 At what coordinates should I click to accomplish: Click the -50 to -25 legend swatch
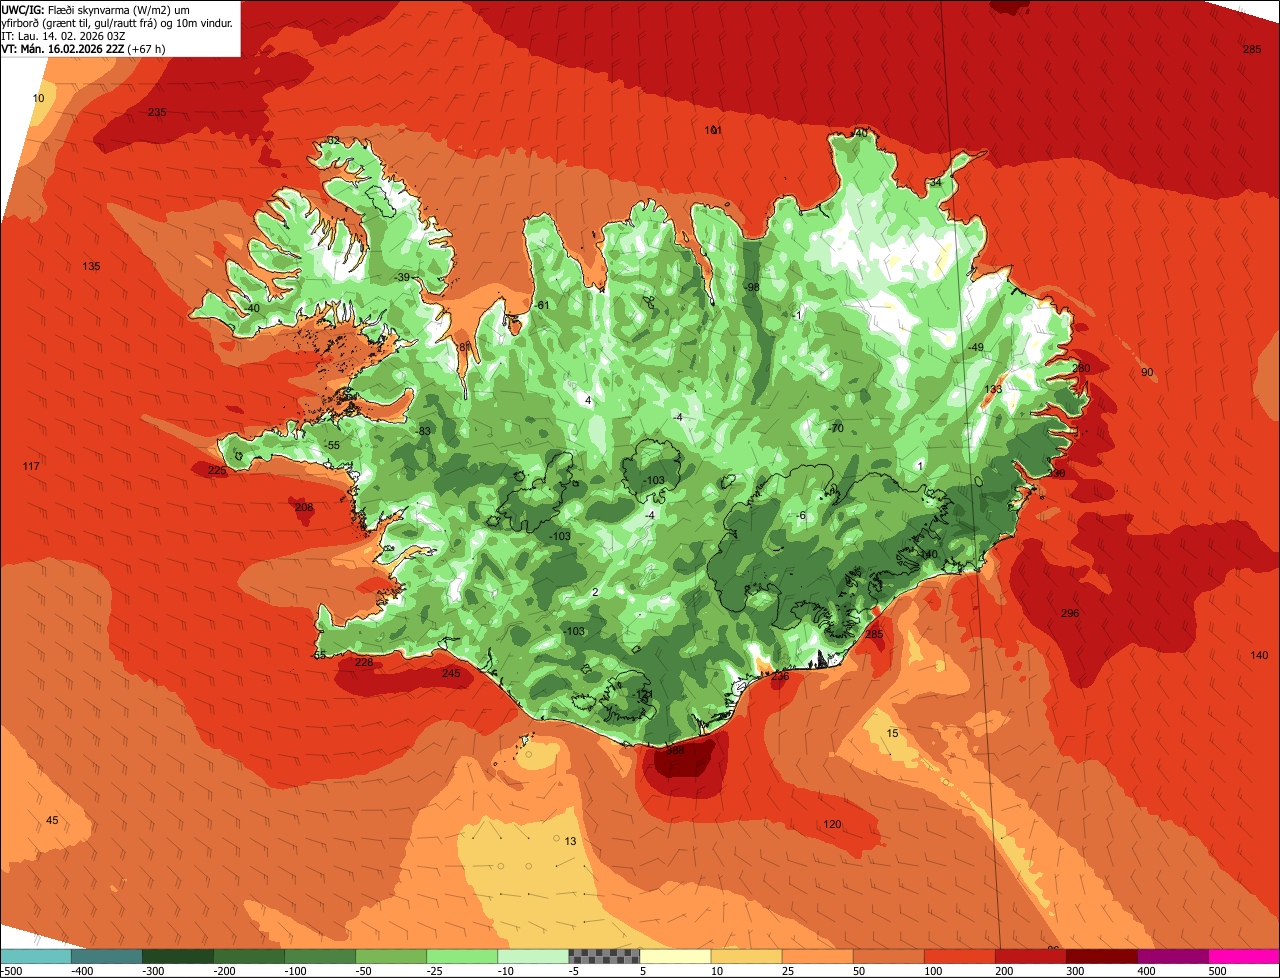[x=390, y=956]
